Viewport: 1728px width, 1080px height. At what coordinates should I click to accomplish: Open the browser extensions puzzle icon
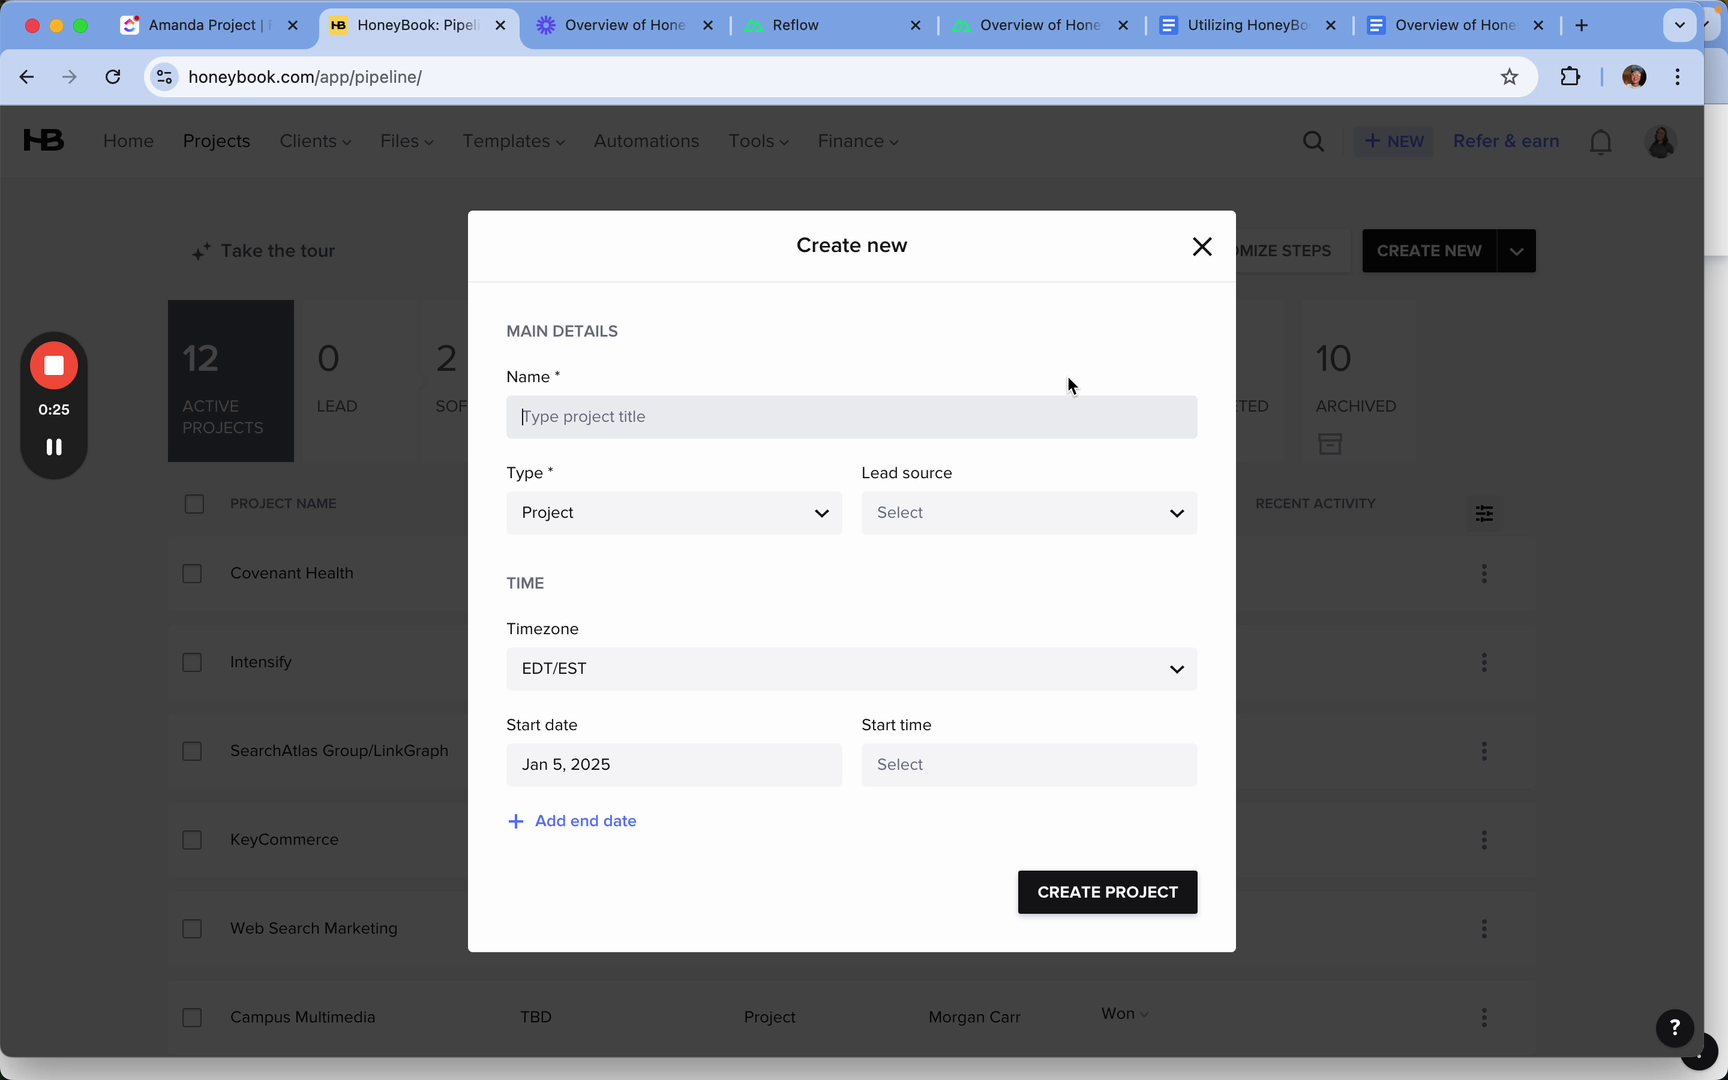(1570, 77)
